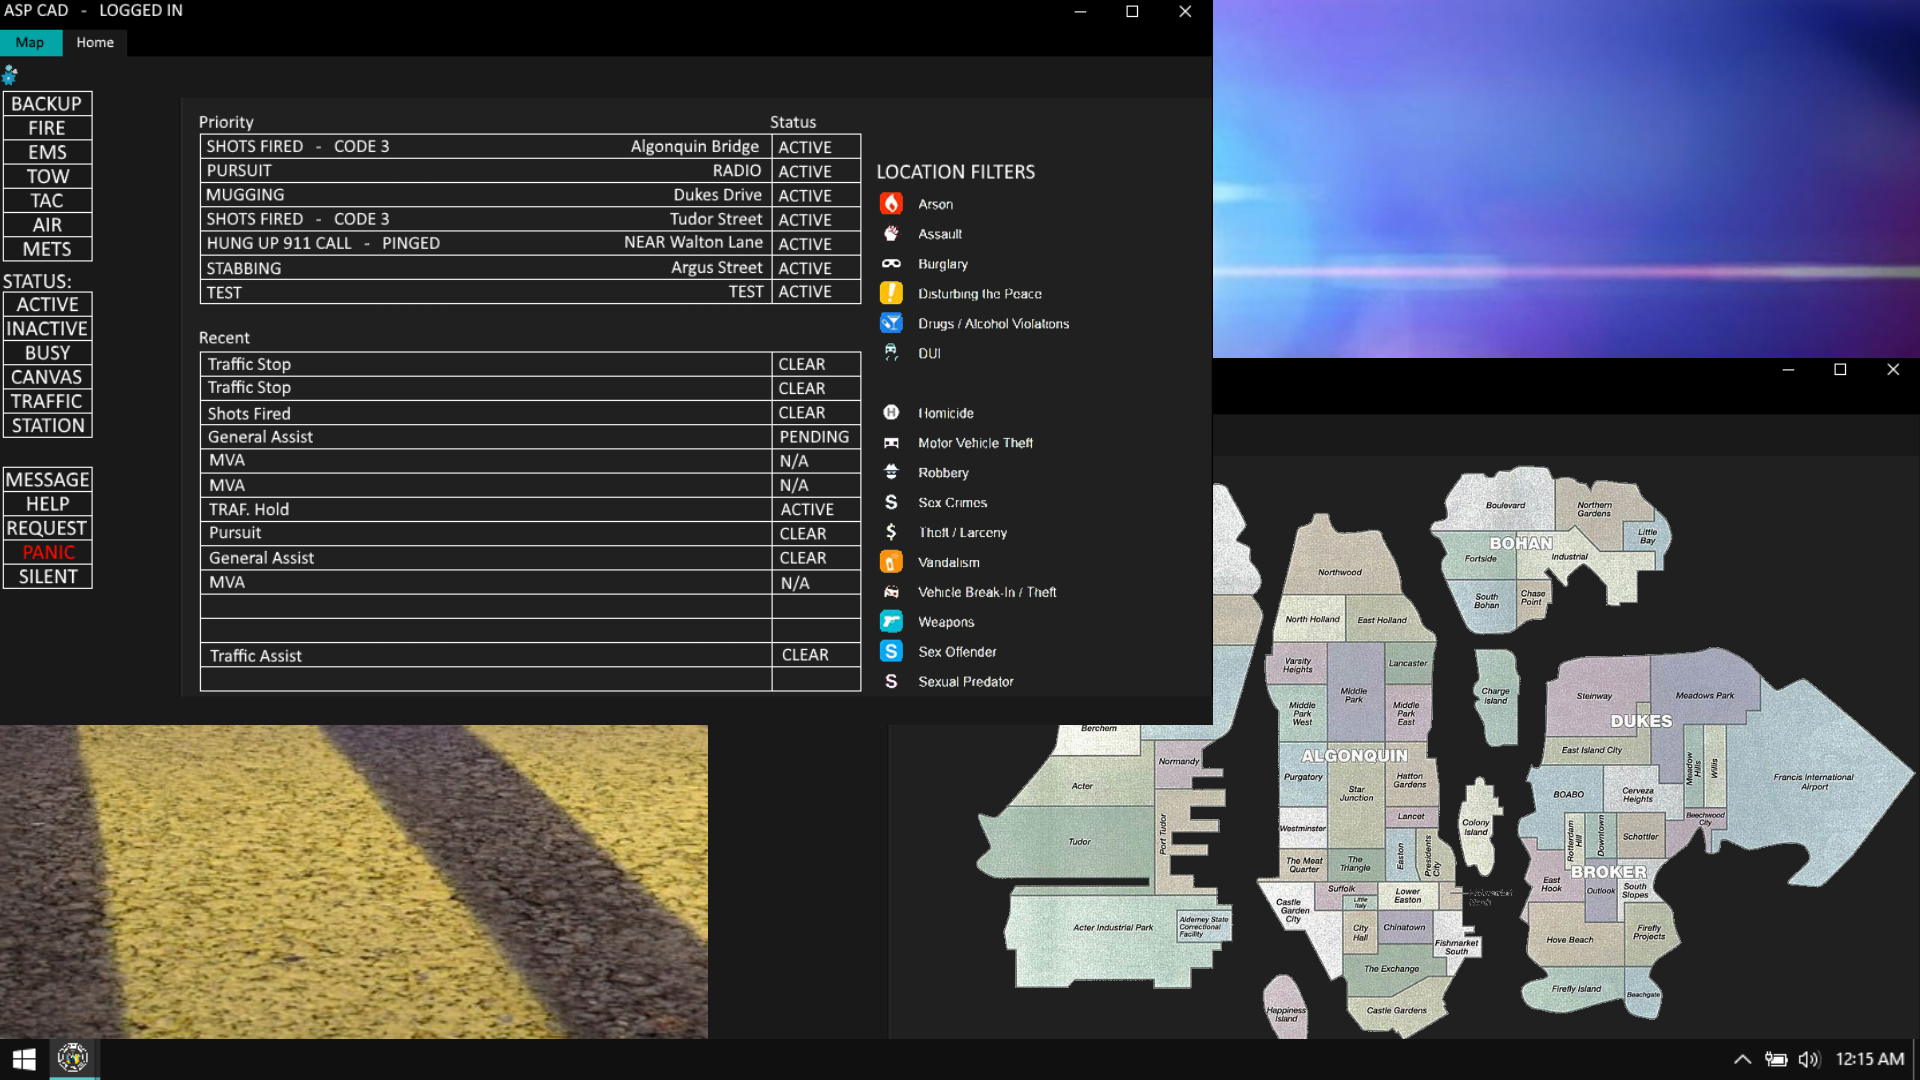Select the MUGGING Dukes Drive call

coord(530,195)
